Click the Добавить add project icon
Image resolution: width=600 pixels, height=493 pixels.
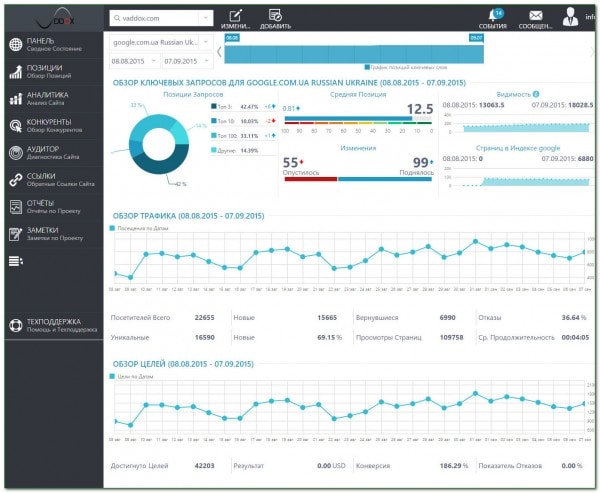tap(275, 15)
